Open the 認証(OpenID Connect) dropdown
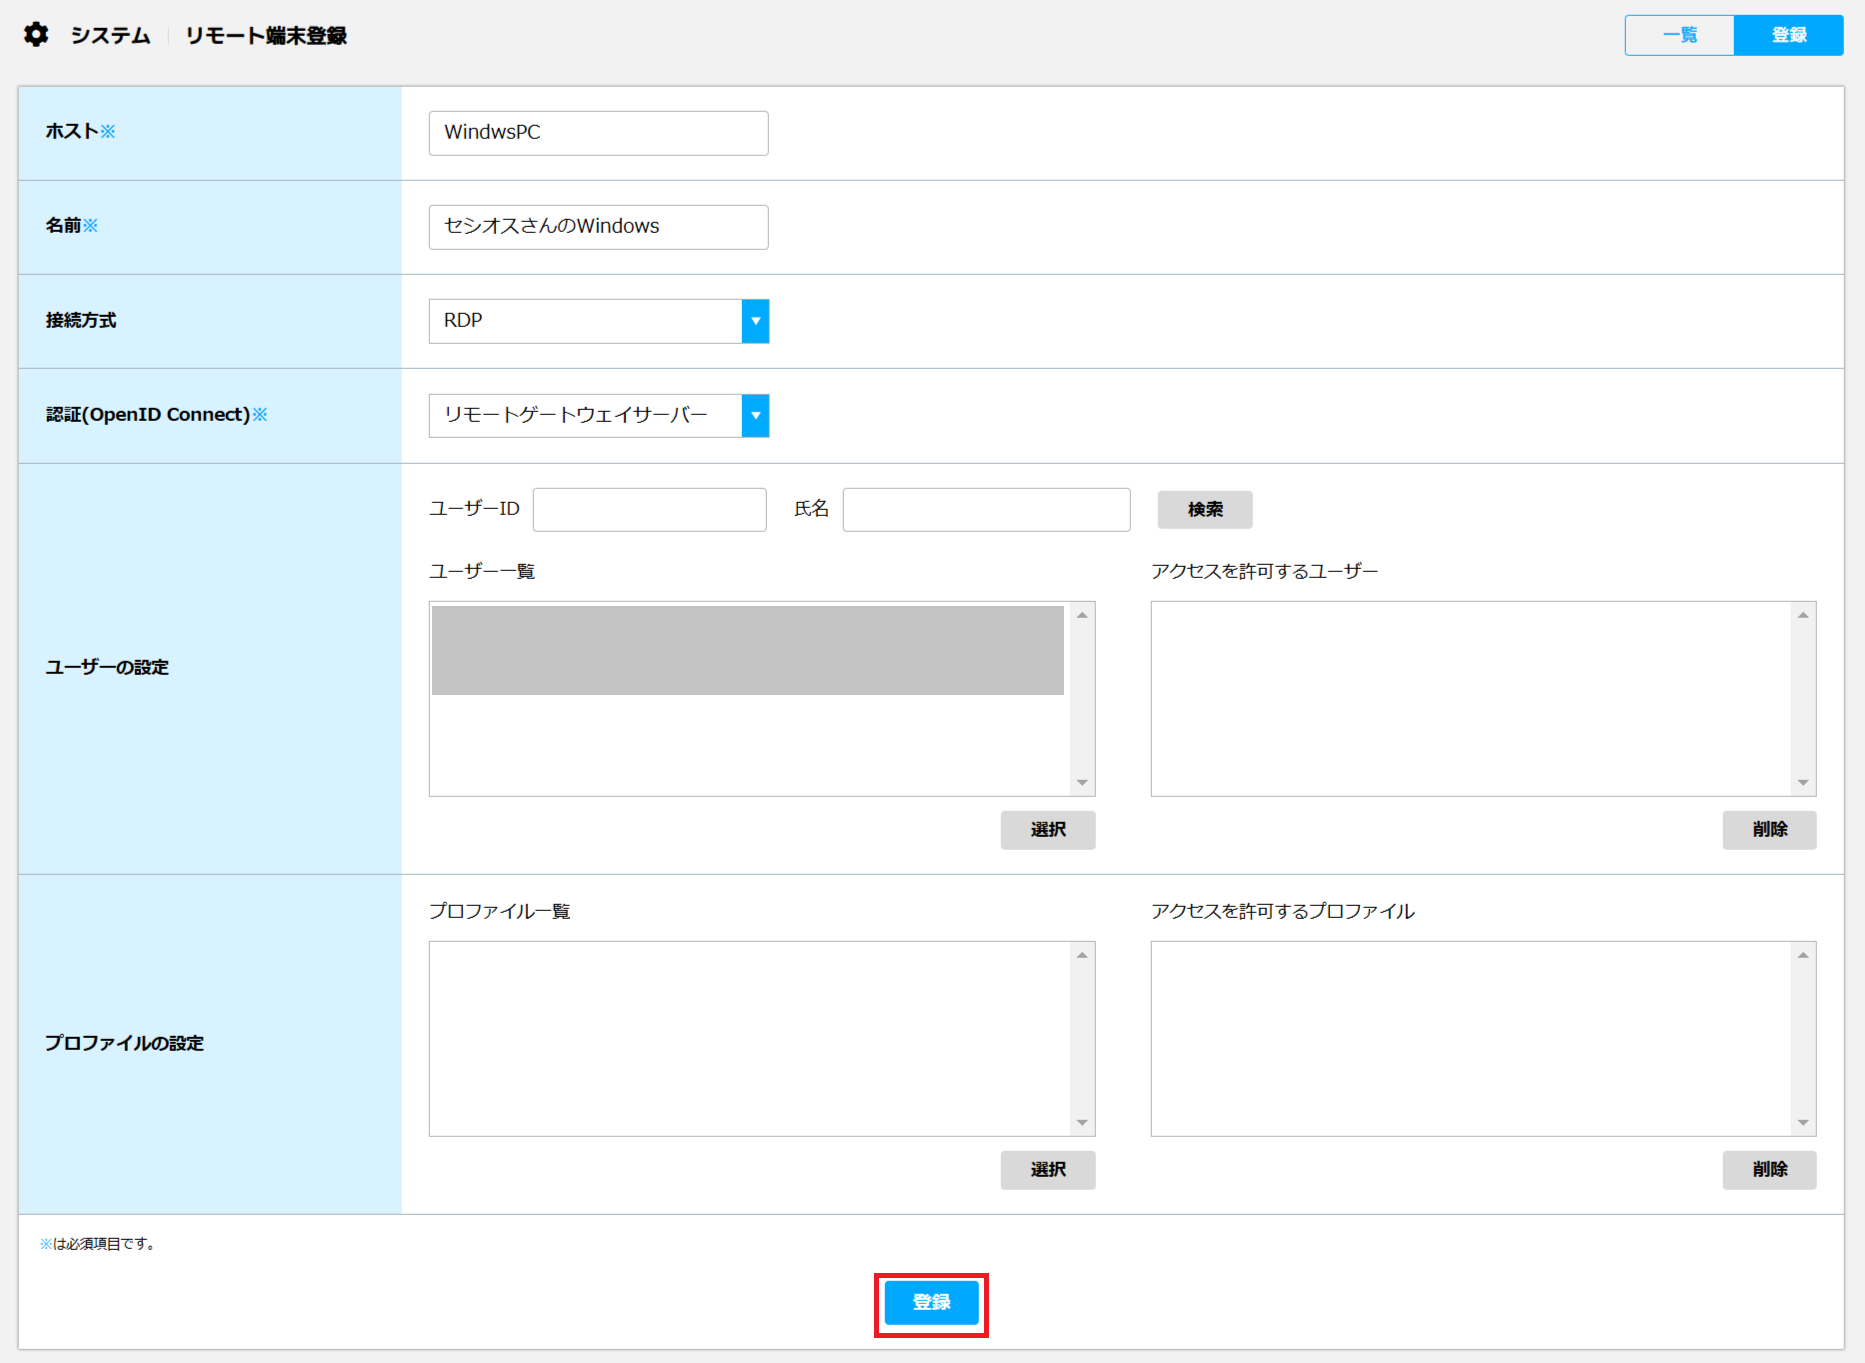Image resolution: width=1865 pixels, height=1363 pixels. pyautogui.click(x=598, y=415)
